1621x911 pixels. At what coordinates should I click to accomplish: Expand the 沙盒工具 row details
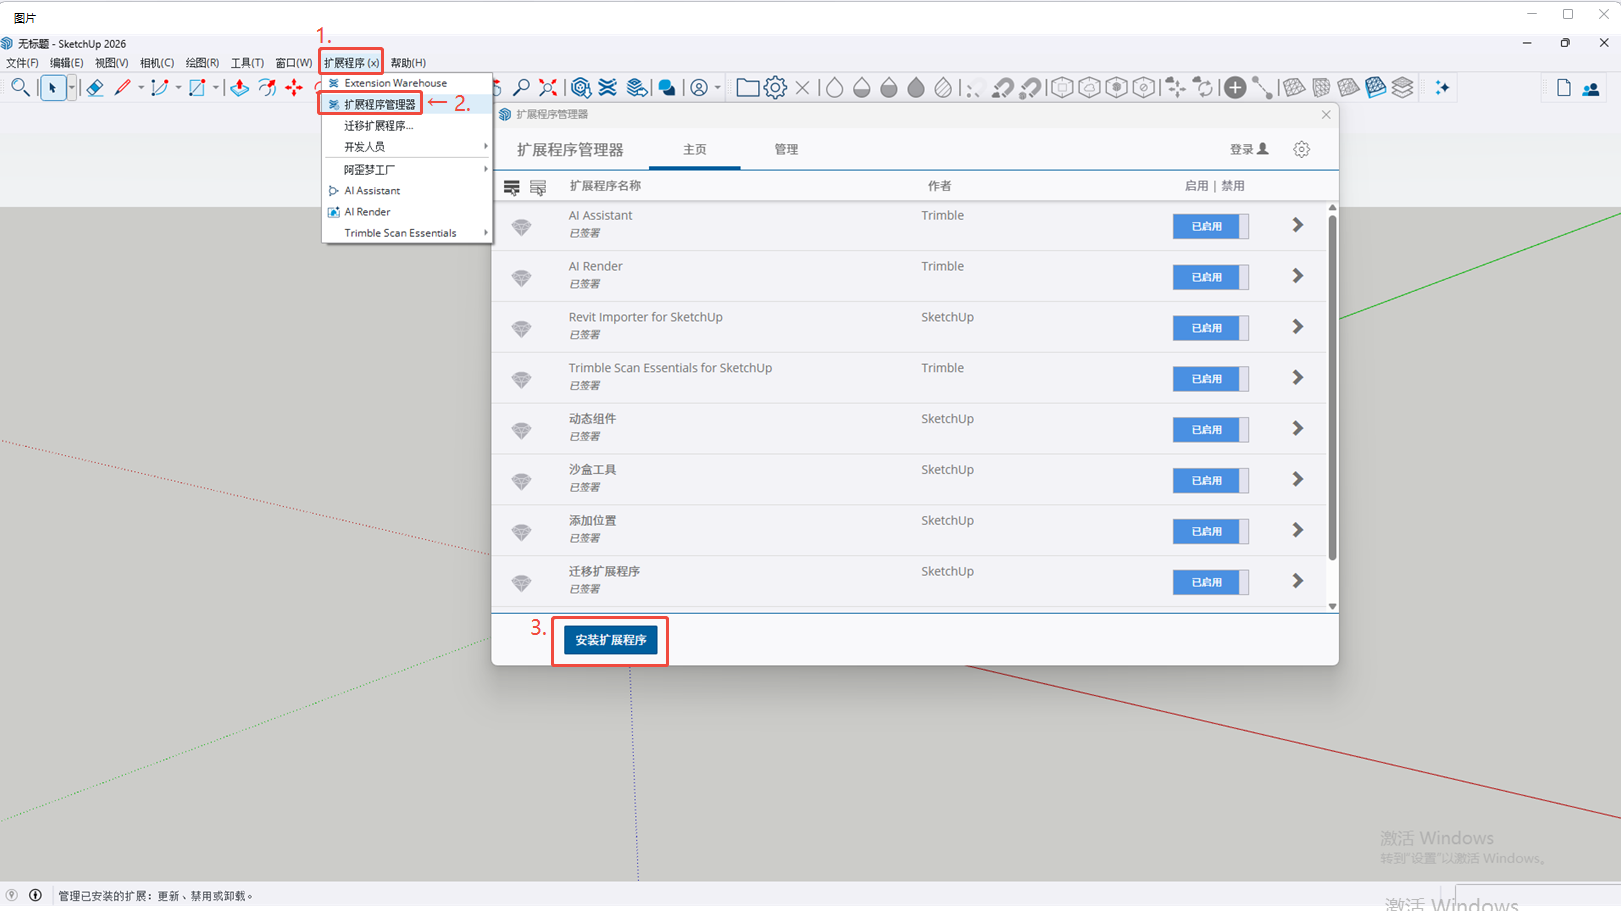pyautogui.click(x=1298, y=480)
